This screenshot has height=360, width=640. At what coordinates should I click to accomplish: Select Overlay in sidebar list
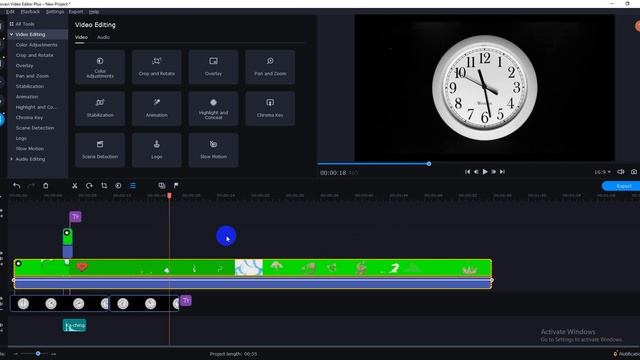24,66
